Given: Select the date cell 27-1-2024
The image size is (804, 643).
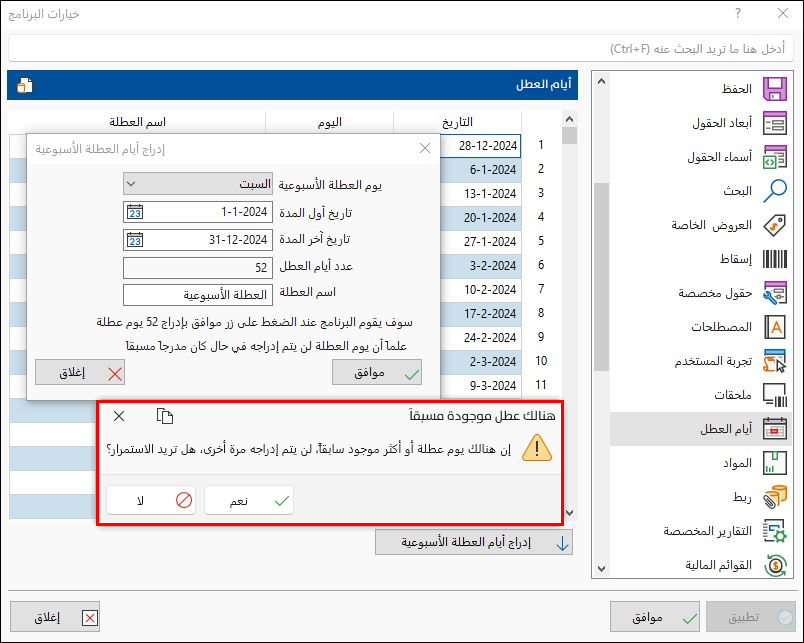Looking at the screenshot, I should (x=480, y=242).
